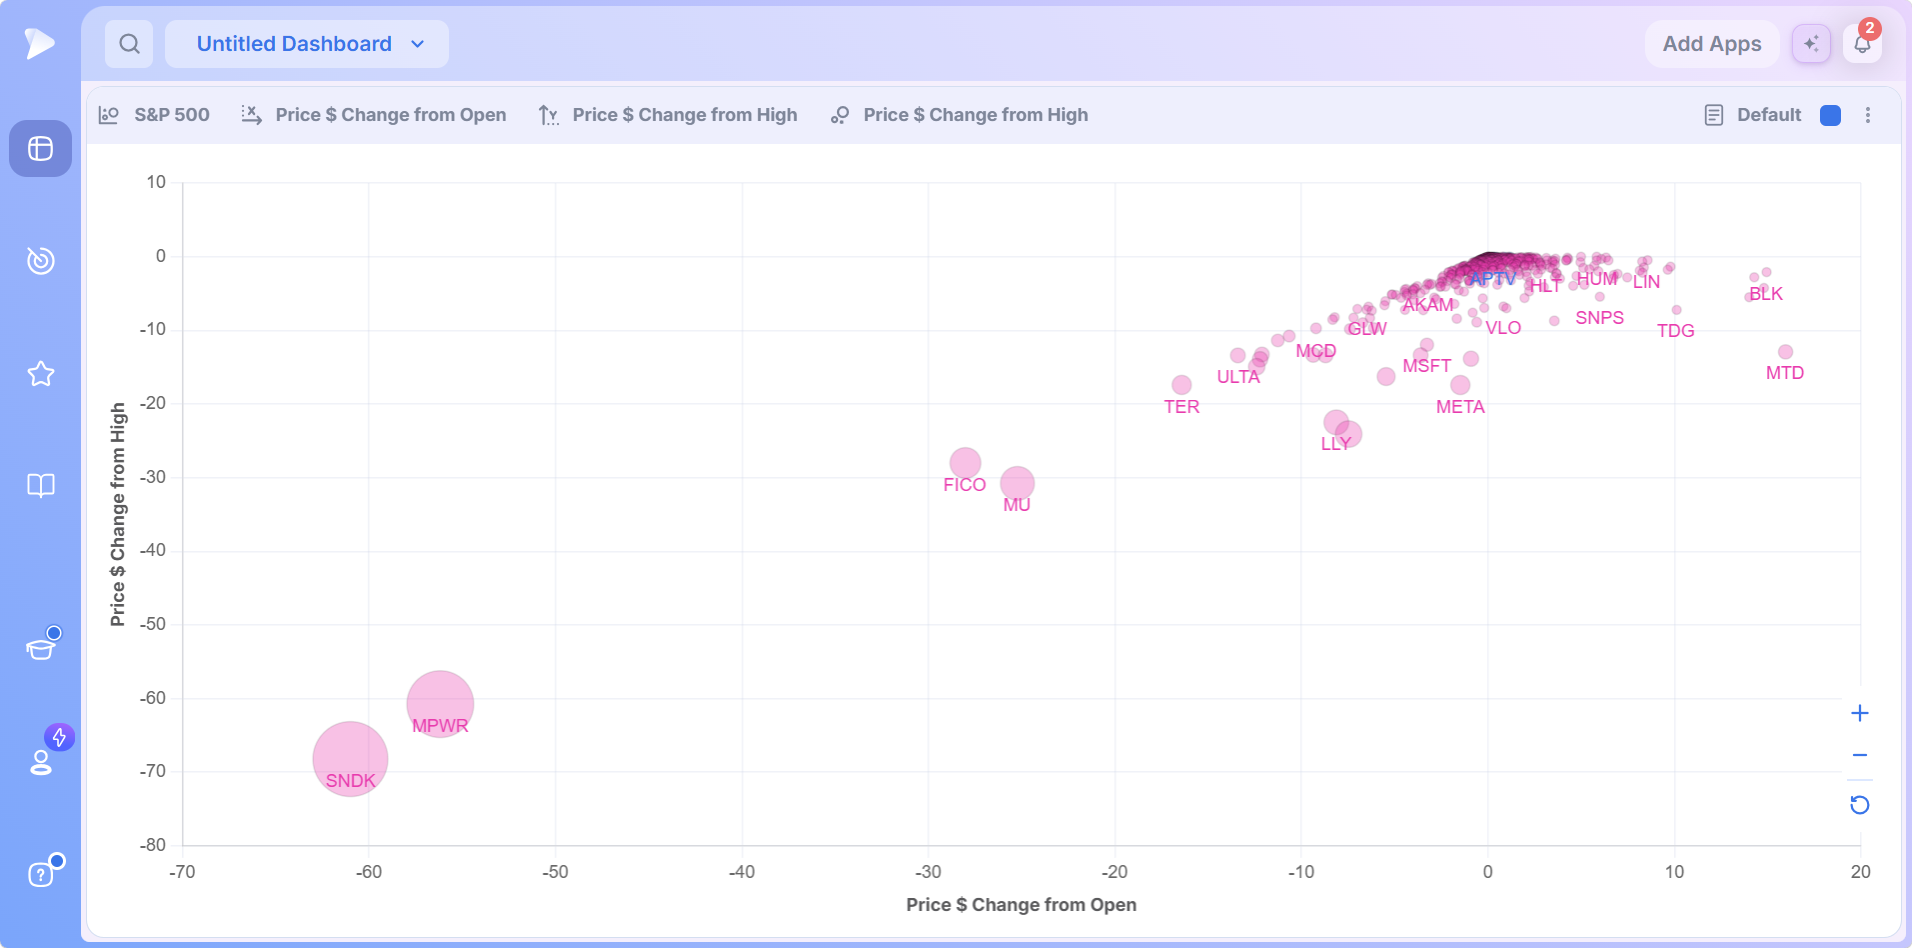Click the MPWR bubble
1912x948 pixels.
tap(440, 704)
